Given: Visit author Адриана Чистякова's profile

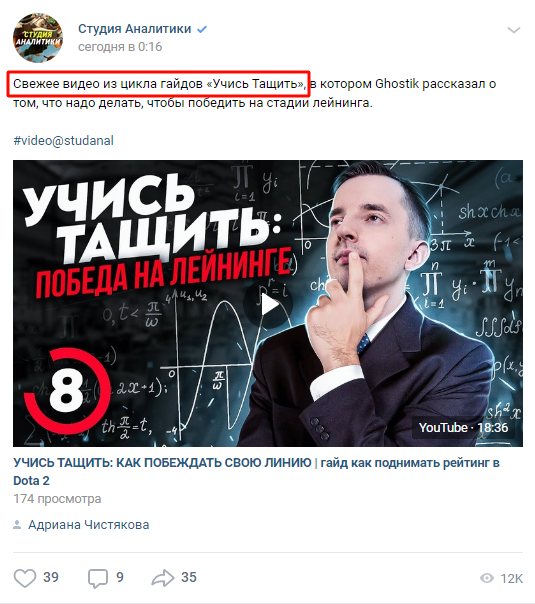Looking at the screenshot, I should 89,525.
